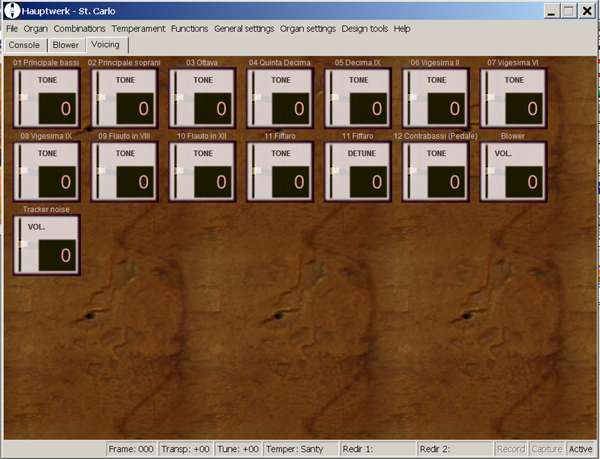The height and width of the screenshot is (459, 600).
Task: Click the 01 Principale bassi tone slider
Action: pyautogui.click(x=23, y=98)
